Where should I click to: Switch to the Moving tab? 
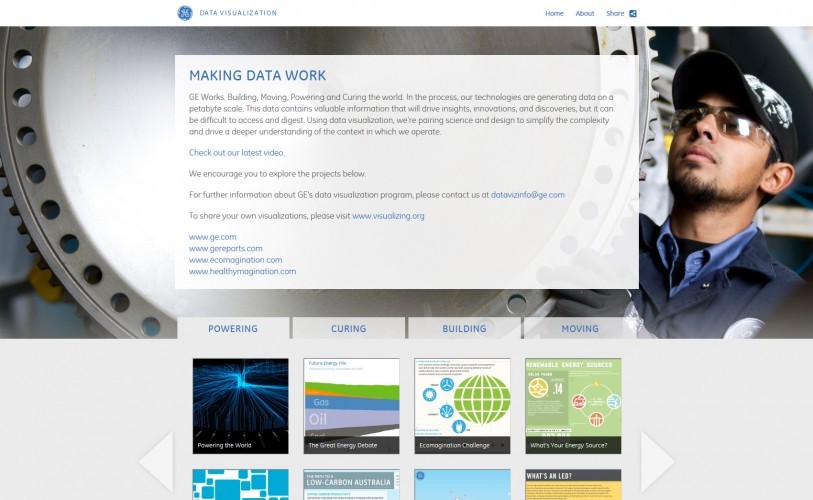tap(580, 328)
